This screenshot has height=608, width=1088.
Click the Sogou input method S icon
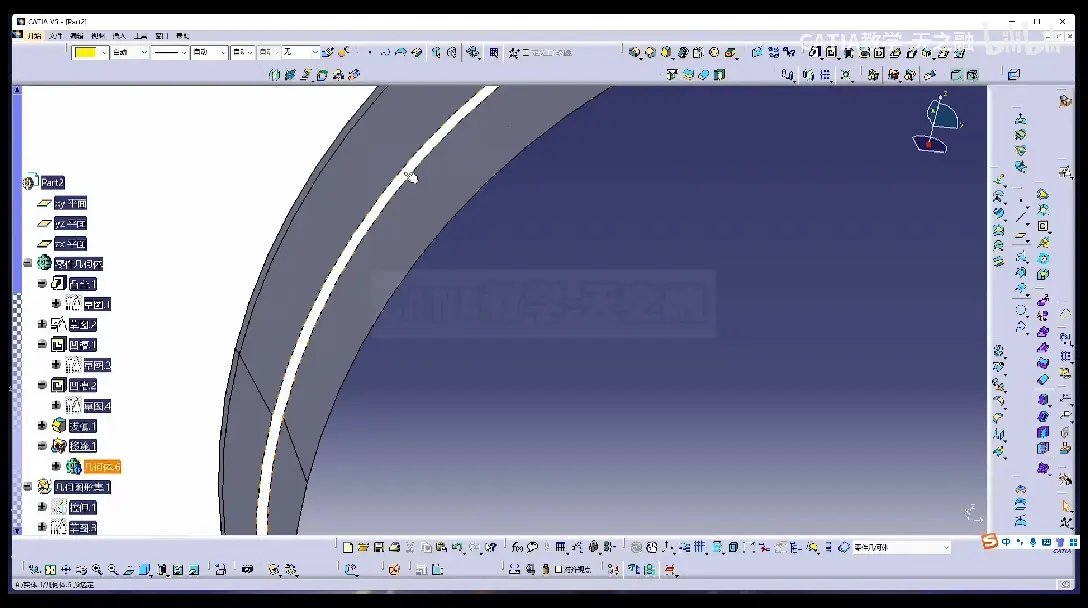point(989,542)
